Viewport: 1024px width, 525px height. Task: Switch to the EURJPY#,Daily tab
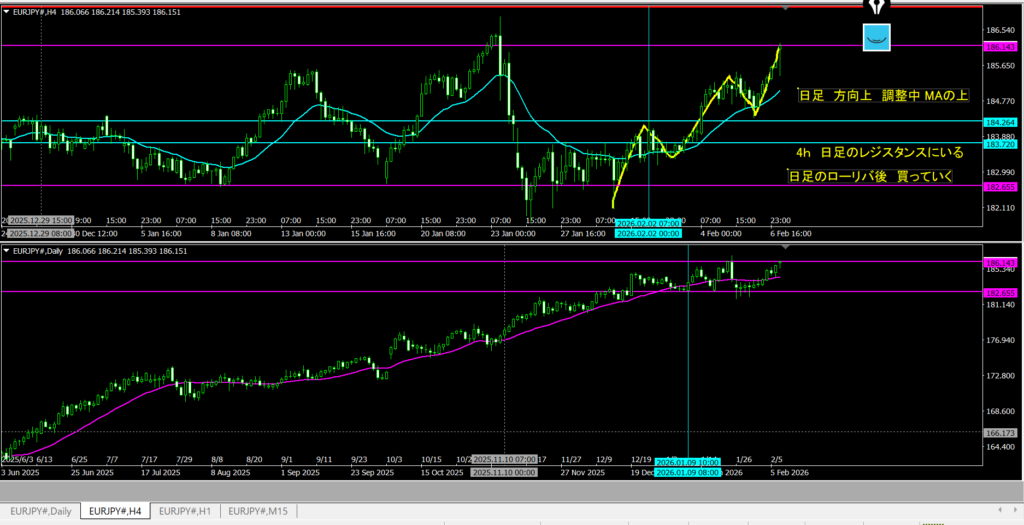point(40,510)
